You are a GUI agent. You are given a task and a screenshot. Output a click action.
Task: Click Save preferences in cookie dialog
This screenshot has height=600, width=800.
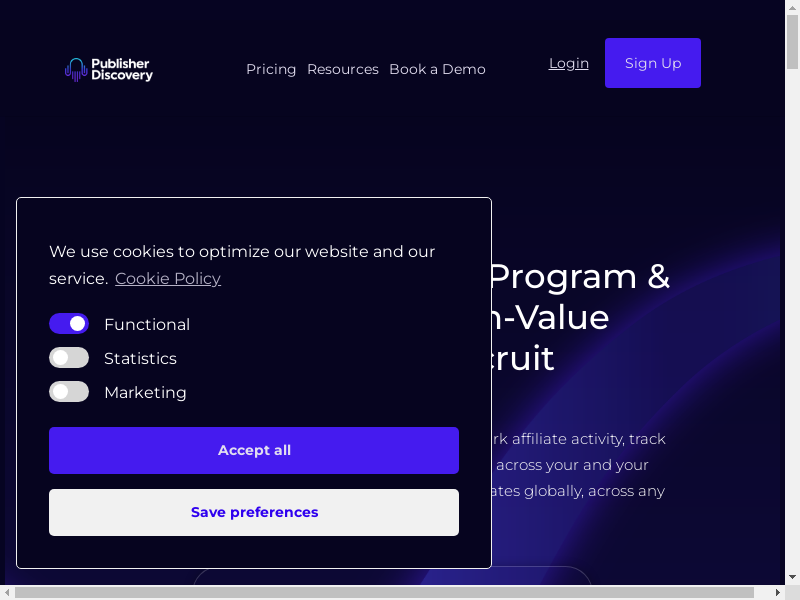[254, 512]
